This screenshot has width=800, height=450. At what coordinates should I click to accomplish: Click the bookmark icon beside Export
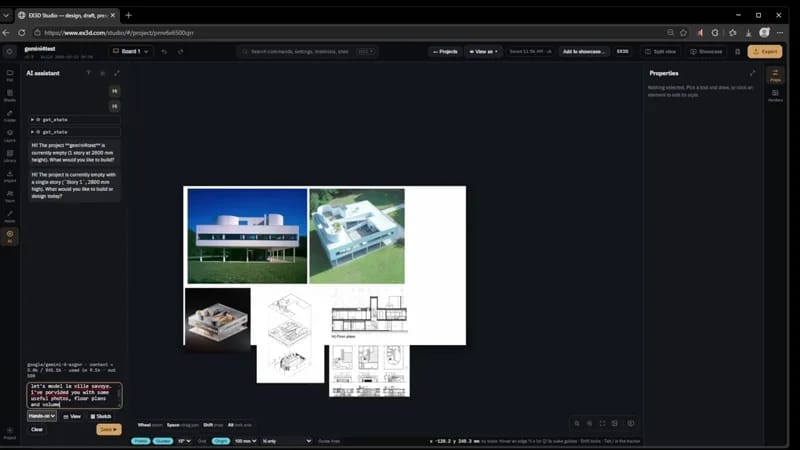737,52
